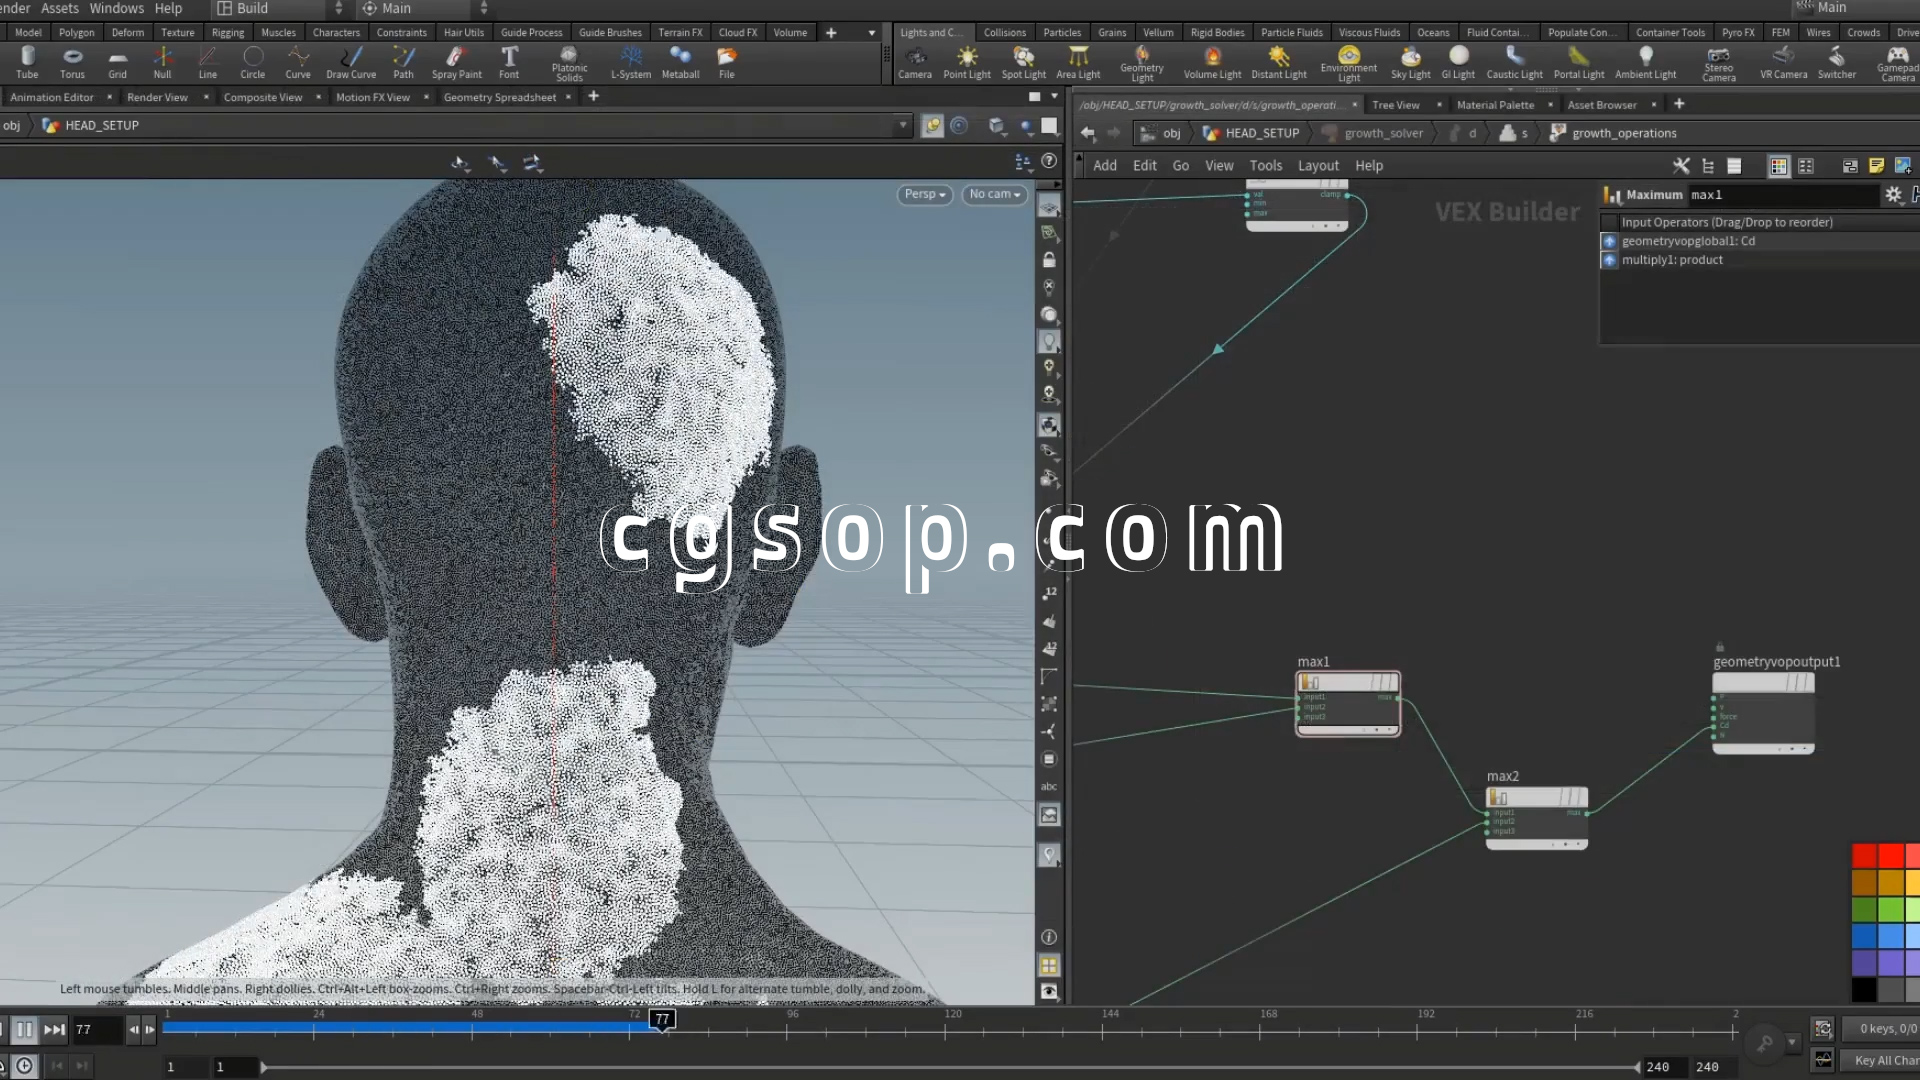Switch to the Geometry Spreadsheet tab
The image size is (1920, 1080).
499,97
